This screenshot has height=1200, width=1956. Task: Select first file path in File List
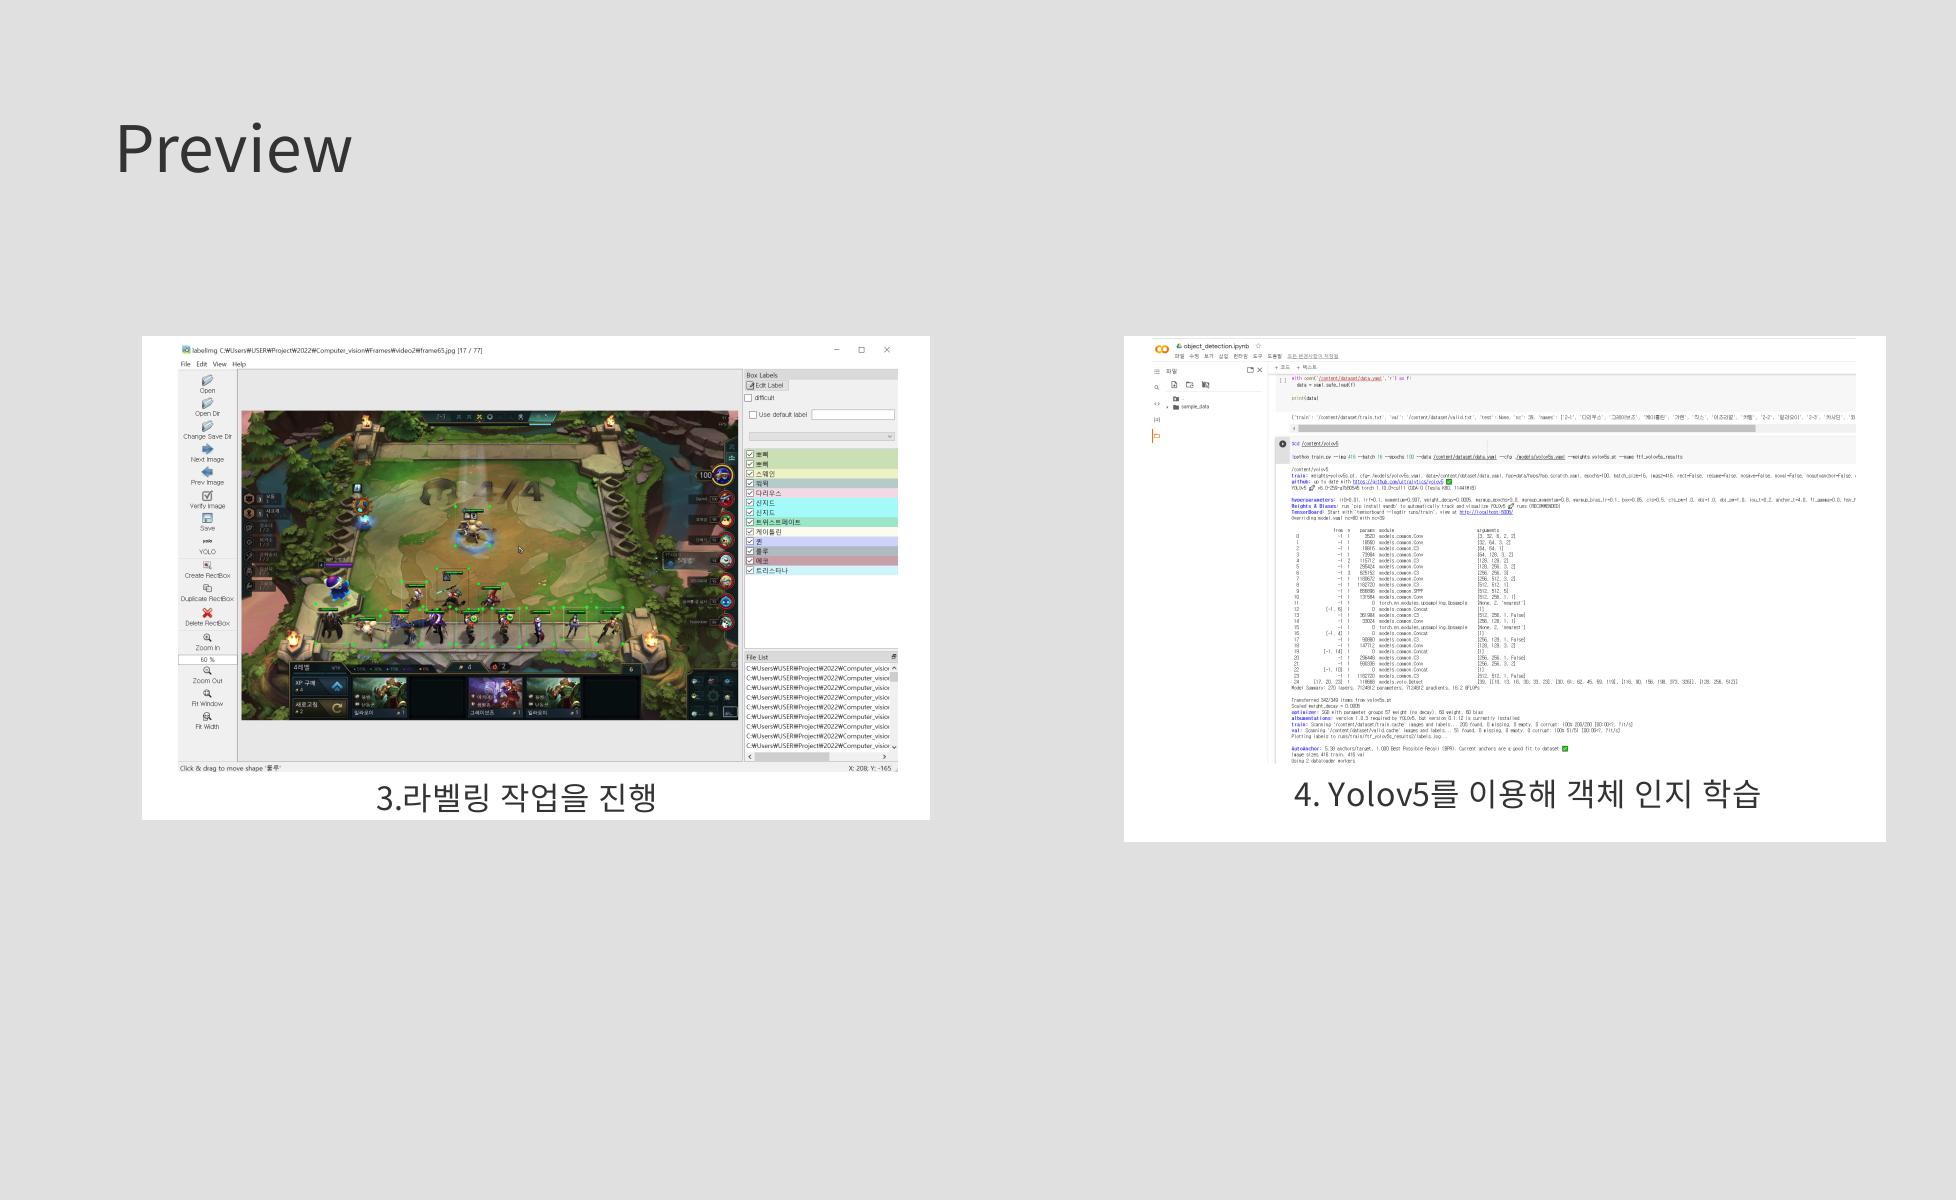click(817, 668)
